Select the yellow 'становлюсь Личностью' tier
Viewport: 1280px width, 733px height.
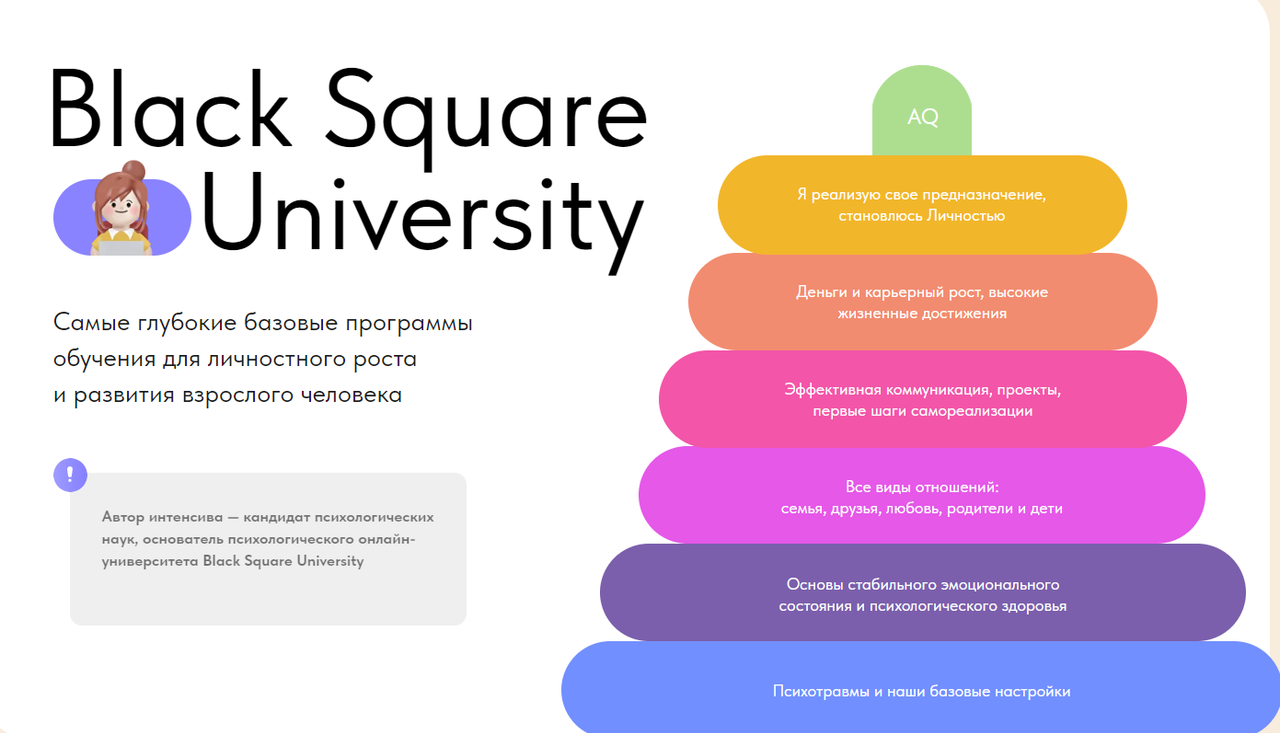click(x=921, y=205)
